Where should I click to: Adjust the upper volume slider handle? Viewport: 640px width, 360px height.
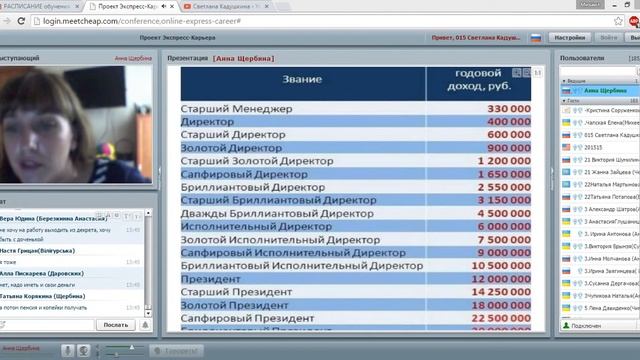tap(132, 347)
